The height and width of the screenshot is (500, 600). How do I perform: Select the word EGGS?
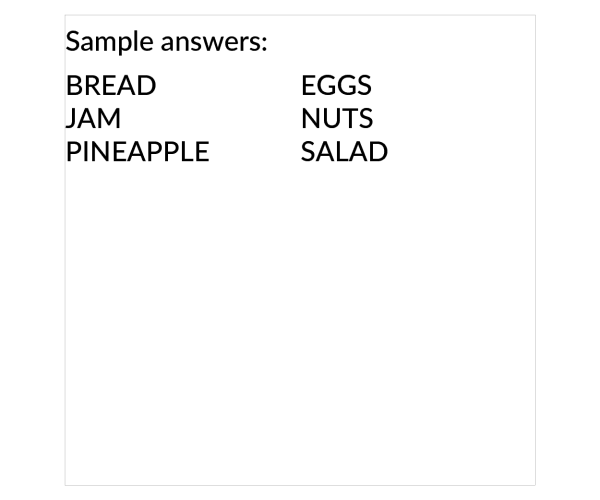click(336, 85)
